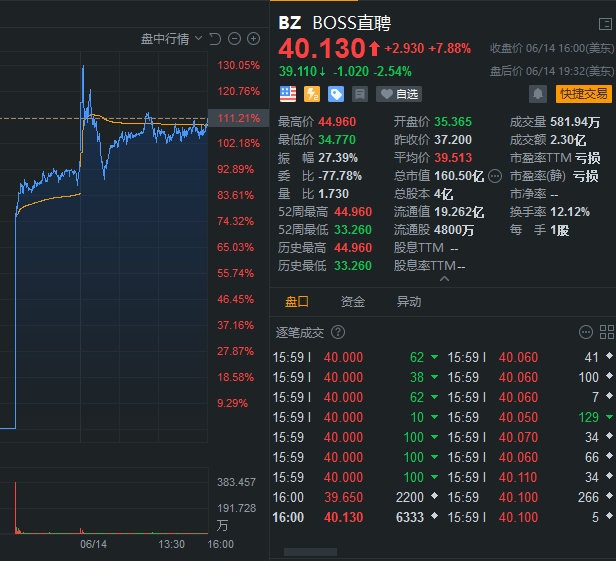Collapse the quote details with up chevron

[444, 279]
